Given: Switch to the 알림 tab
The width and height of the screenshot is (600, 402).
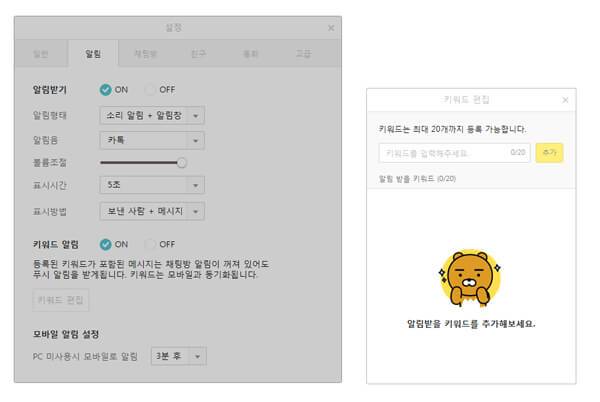Looking at the screenshot, I should point(93,54).
